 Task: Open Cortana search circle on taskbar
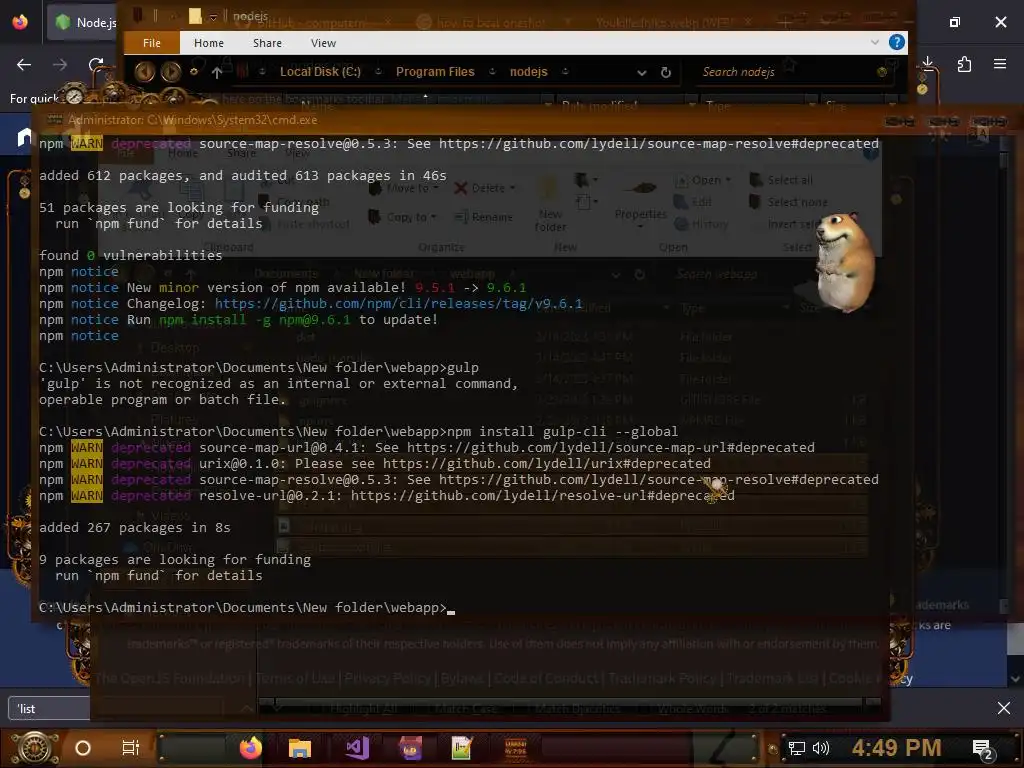click(x=83, y=748)
